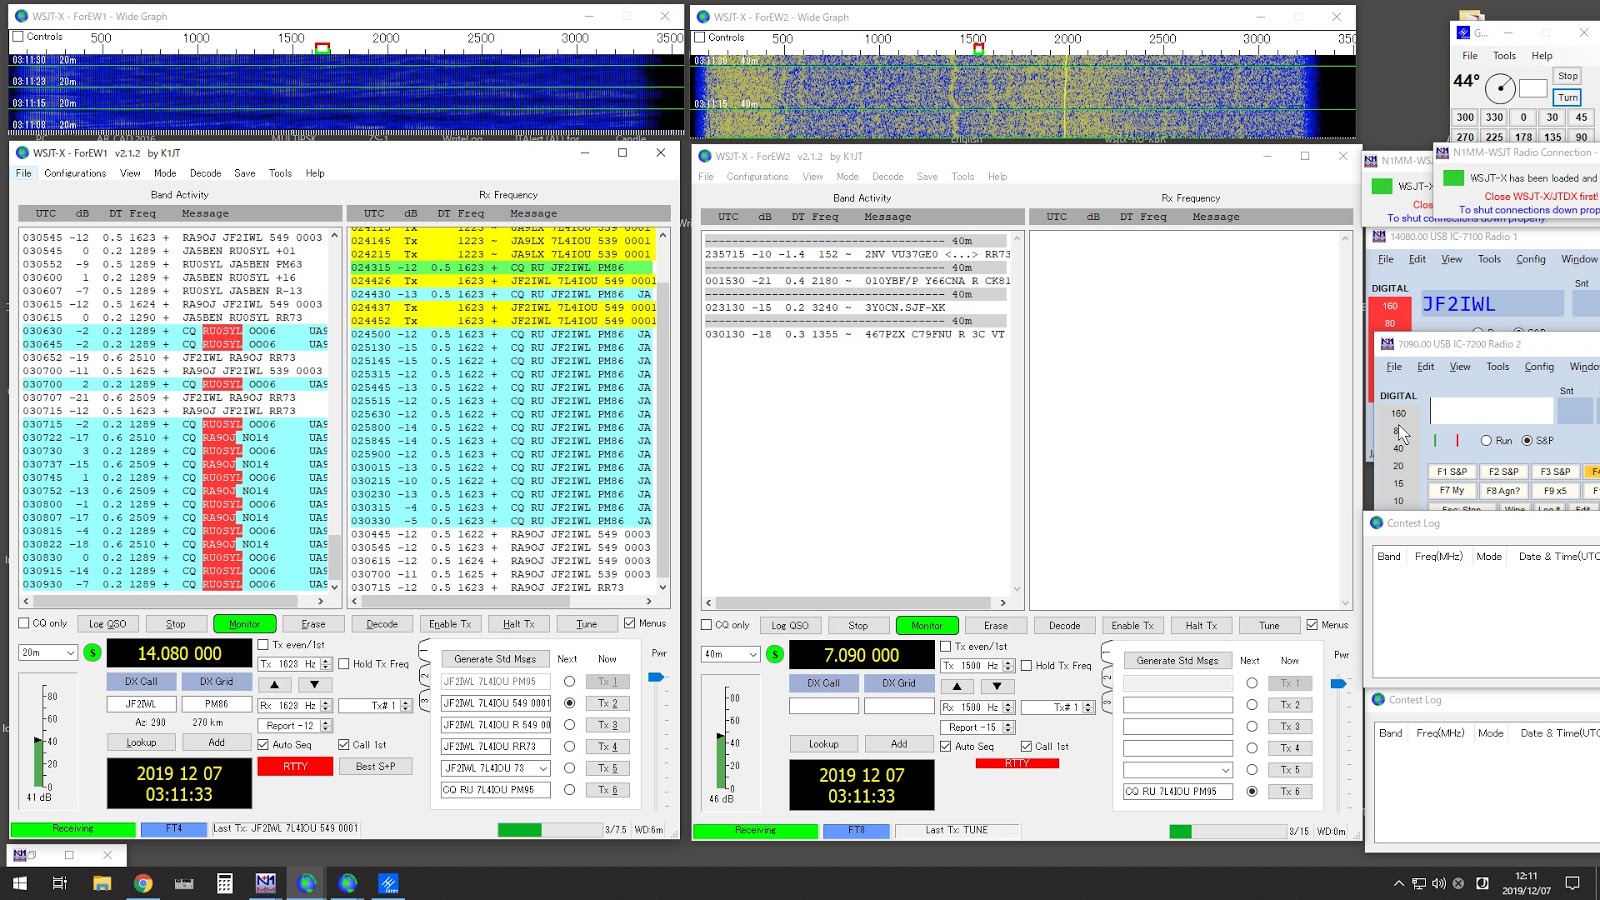Open Tools menu in rotator window

pos(1504,56)
